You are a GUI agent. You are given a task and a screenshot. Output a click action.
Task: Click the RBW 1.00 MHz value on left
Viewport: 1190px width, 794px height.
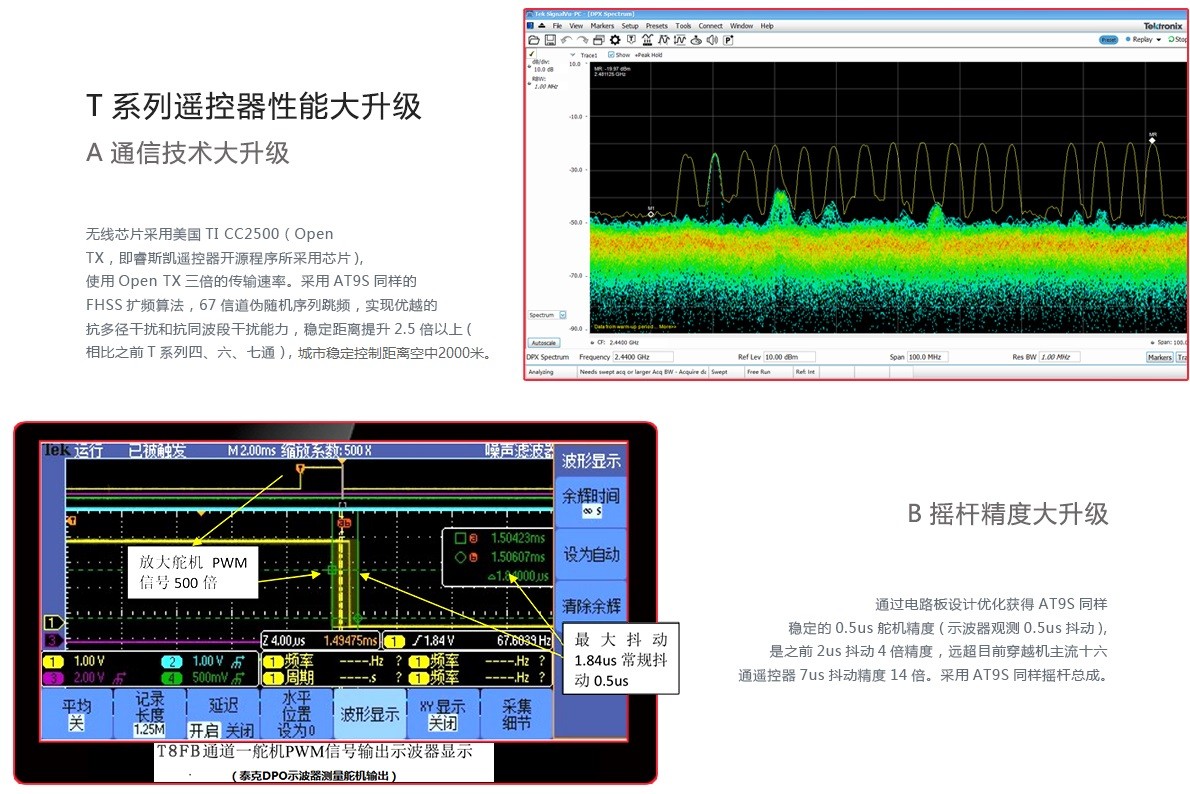click(x=546, y=87)
